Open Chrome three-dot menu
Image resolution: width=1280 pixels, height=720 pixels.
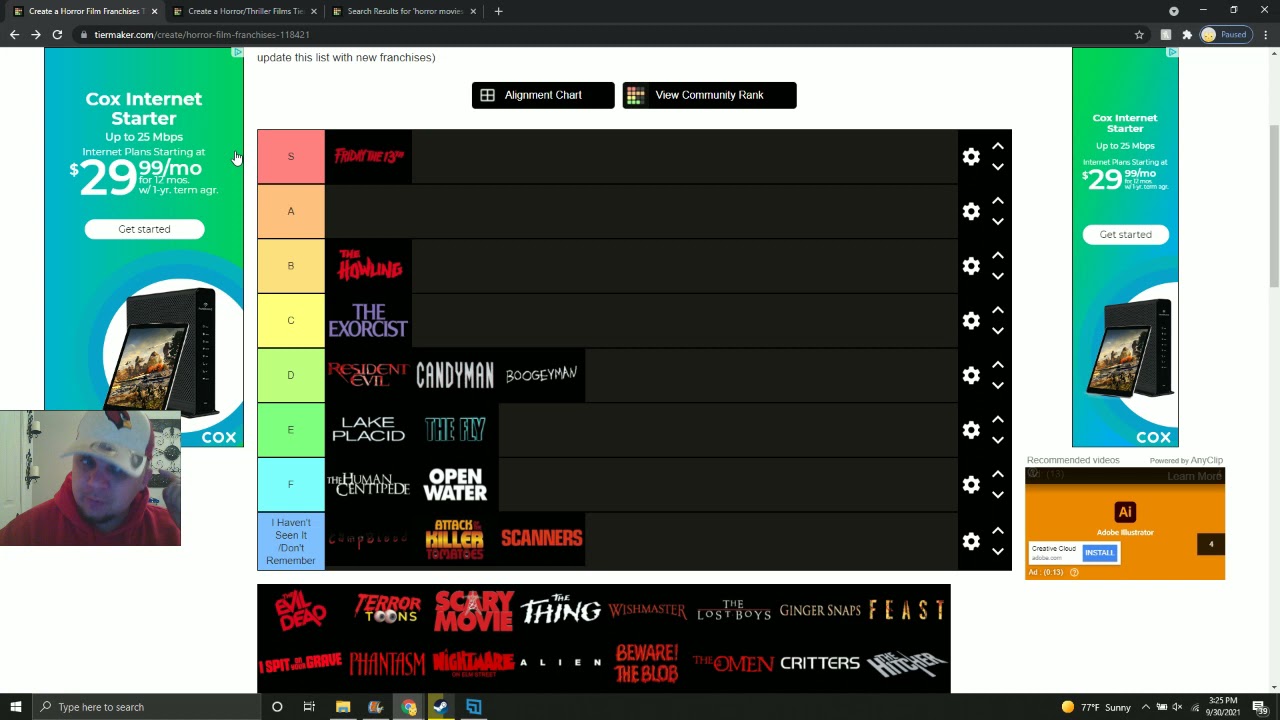pos(1265,34)
